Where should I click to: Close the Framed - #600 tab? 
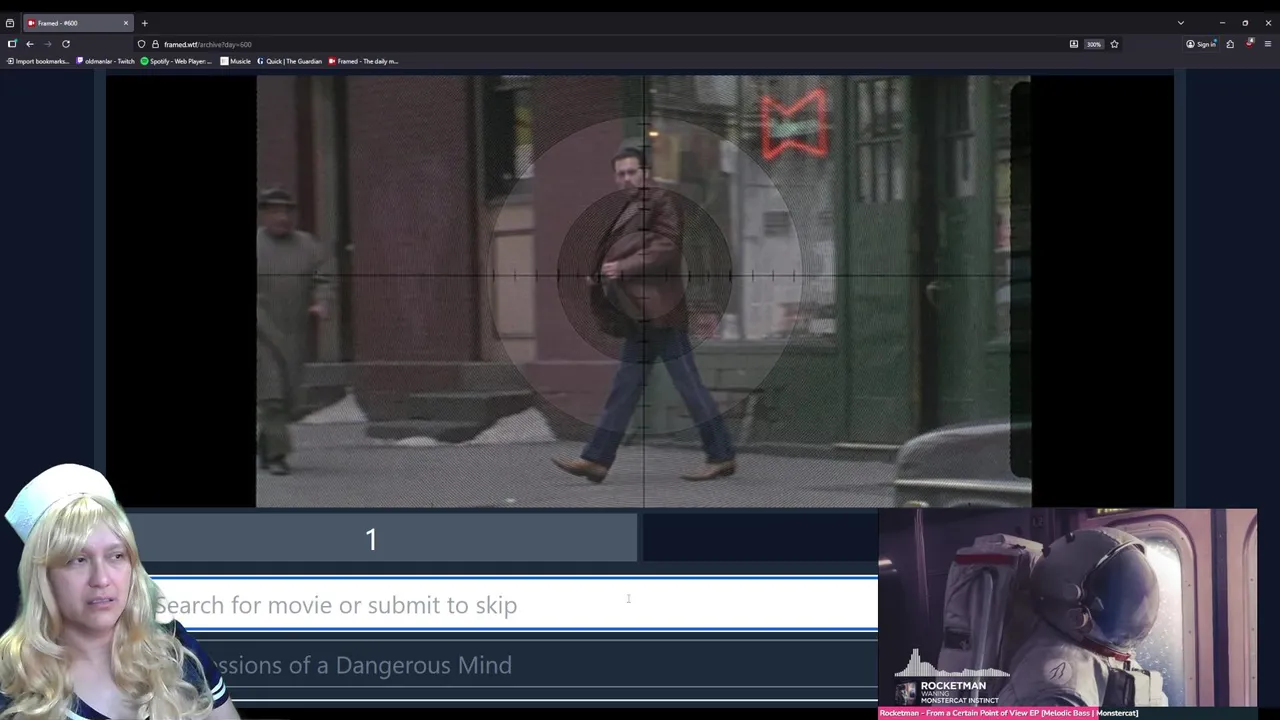click(x=126, y=23)
